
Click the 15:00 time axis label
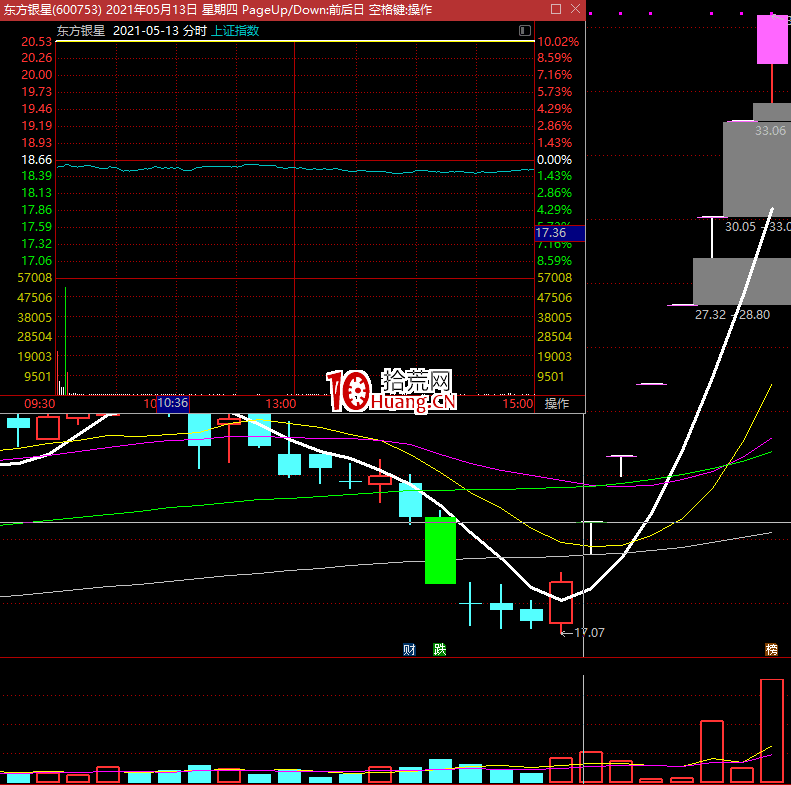pyautogui.click(x=518, y=404)
